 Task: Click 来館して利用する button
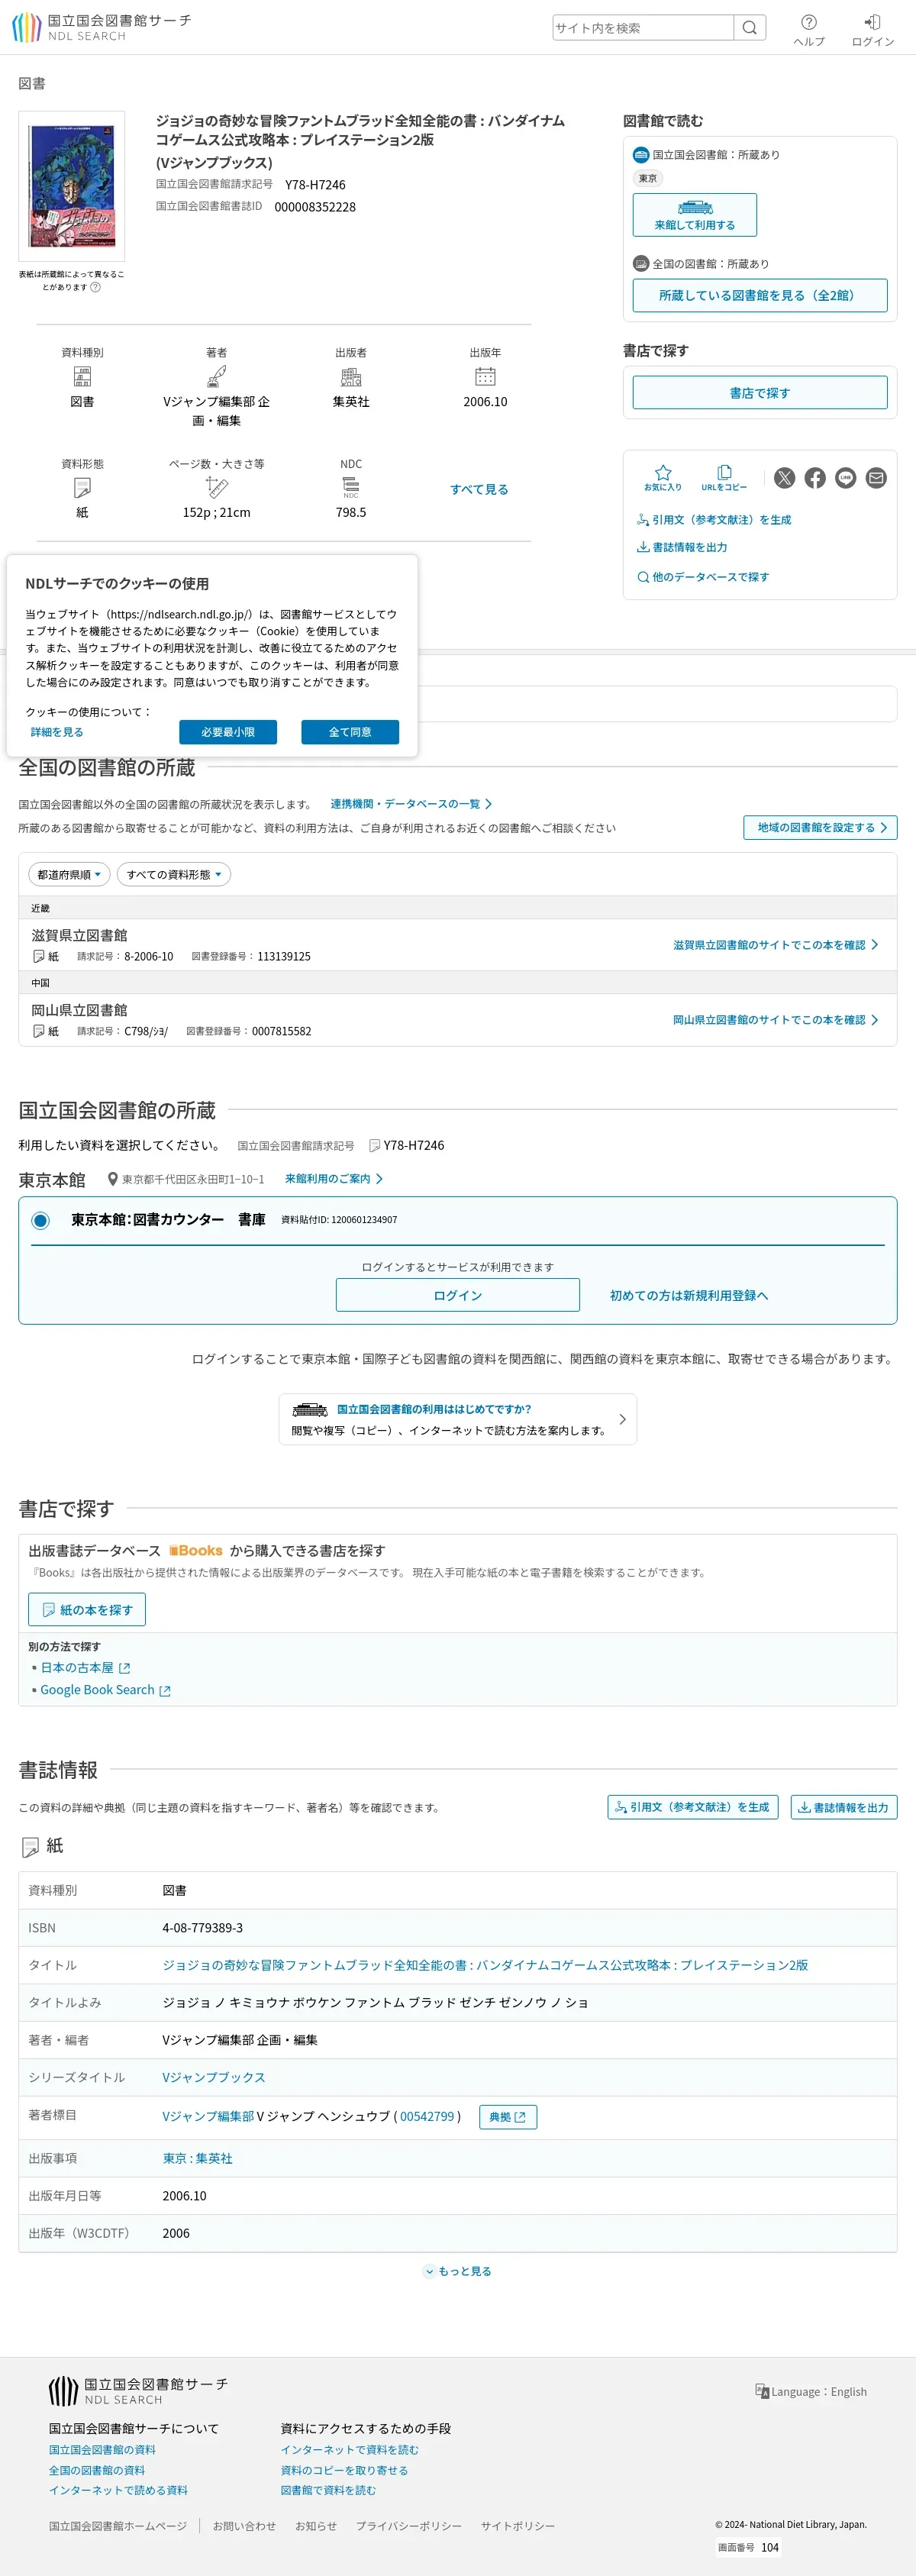click(x=695, y=214)
